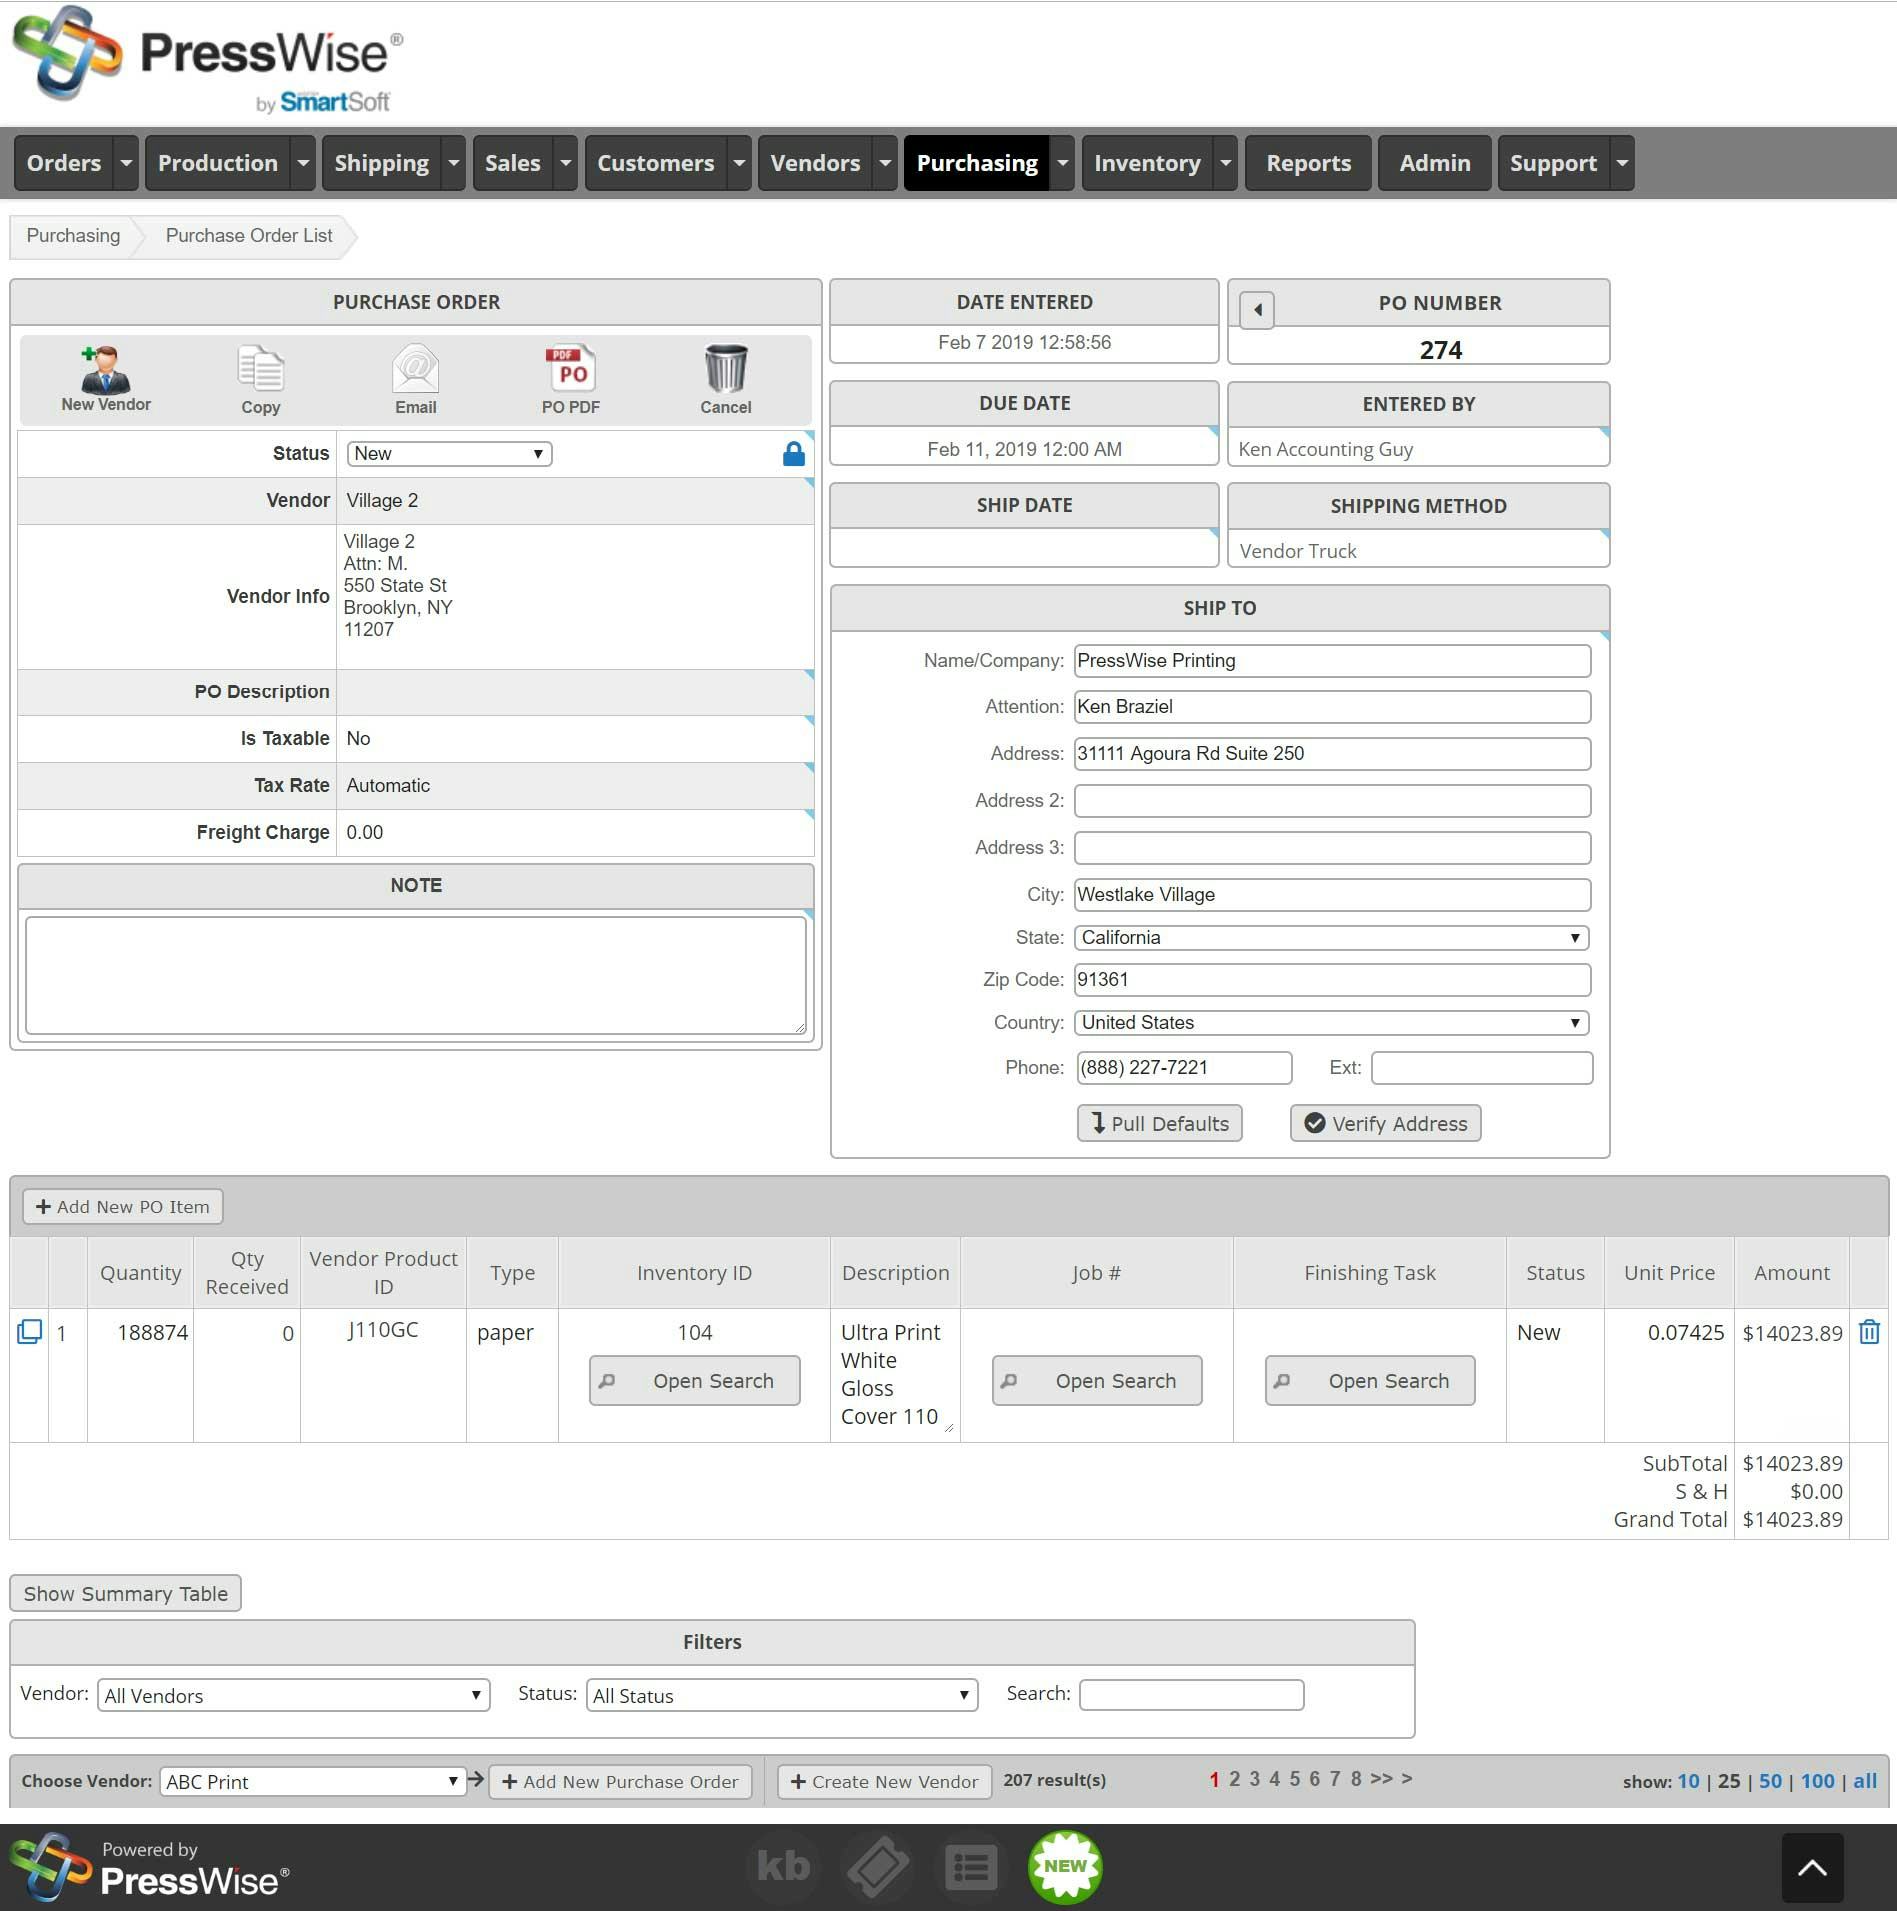Screen dimensions: 1897x1911
Task: Click the Name/Company input field
Action: click(x=1332, y=661)
